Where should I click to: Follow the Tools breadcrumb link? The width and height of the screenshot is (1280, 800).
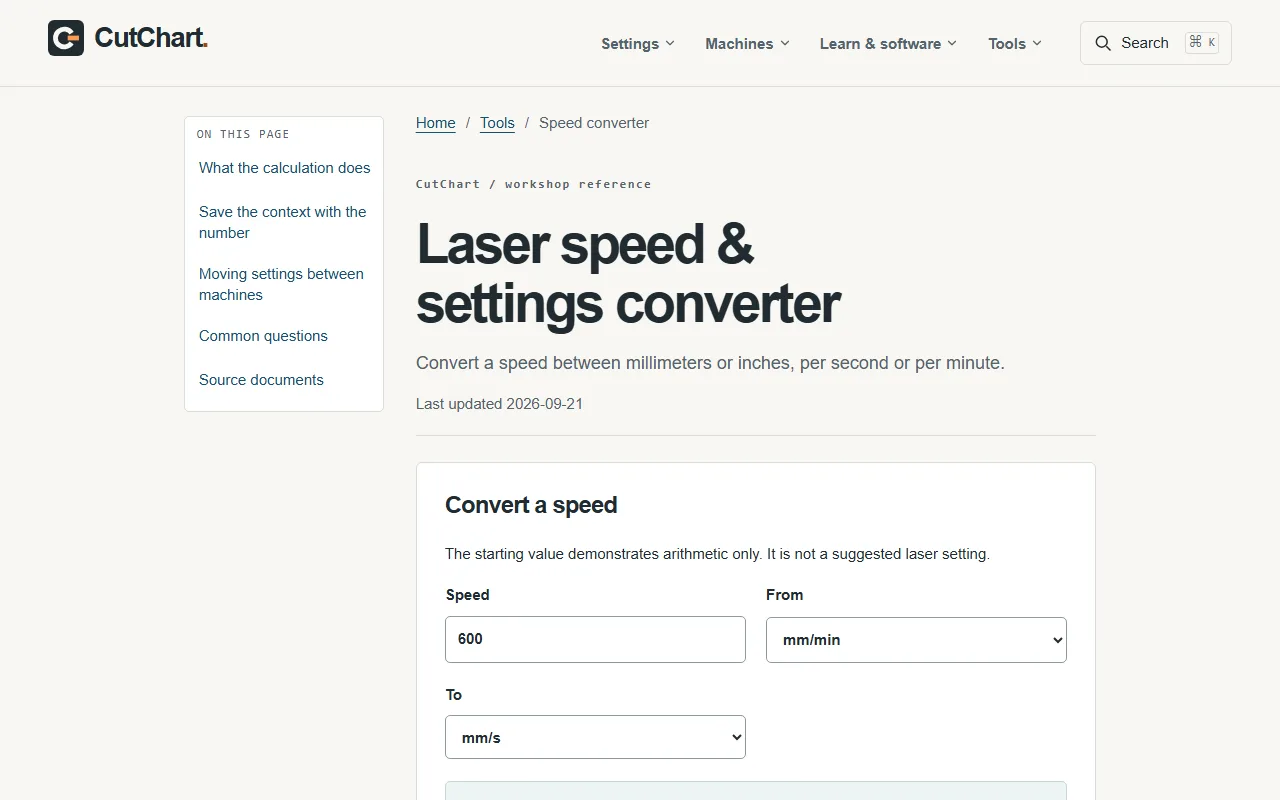(497, 123)
